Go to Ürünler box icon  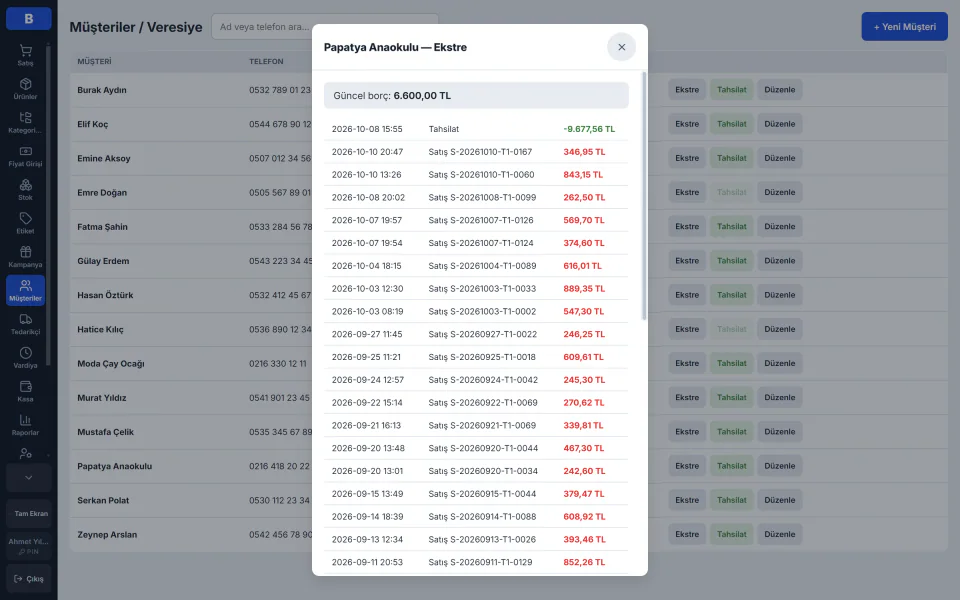(x=25, y=89)
